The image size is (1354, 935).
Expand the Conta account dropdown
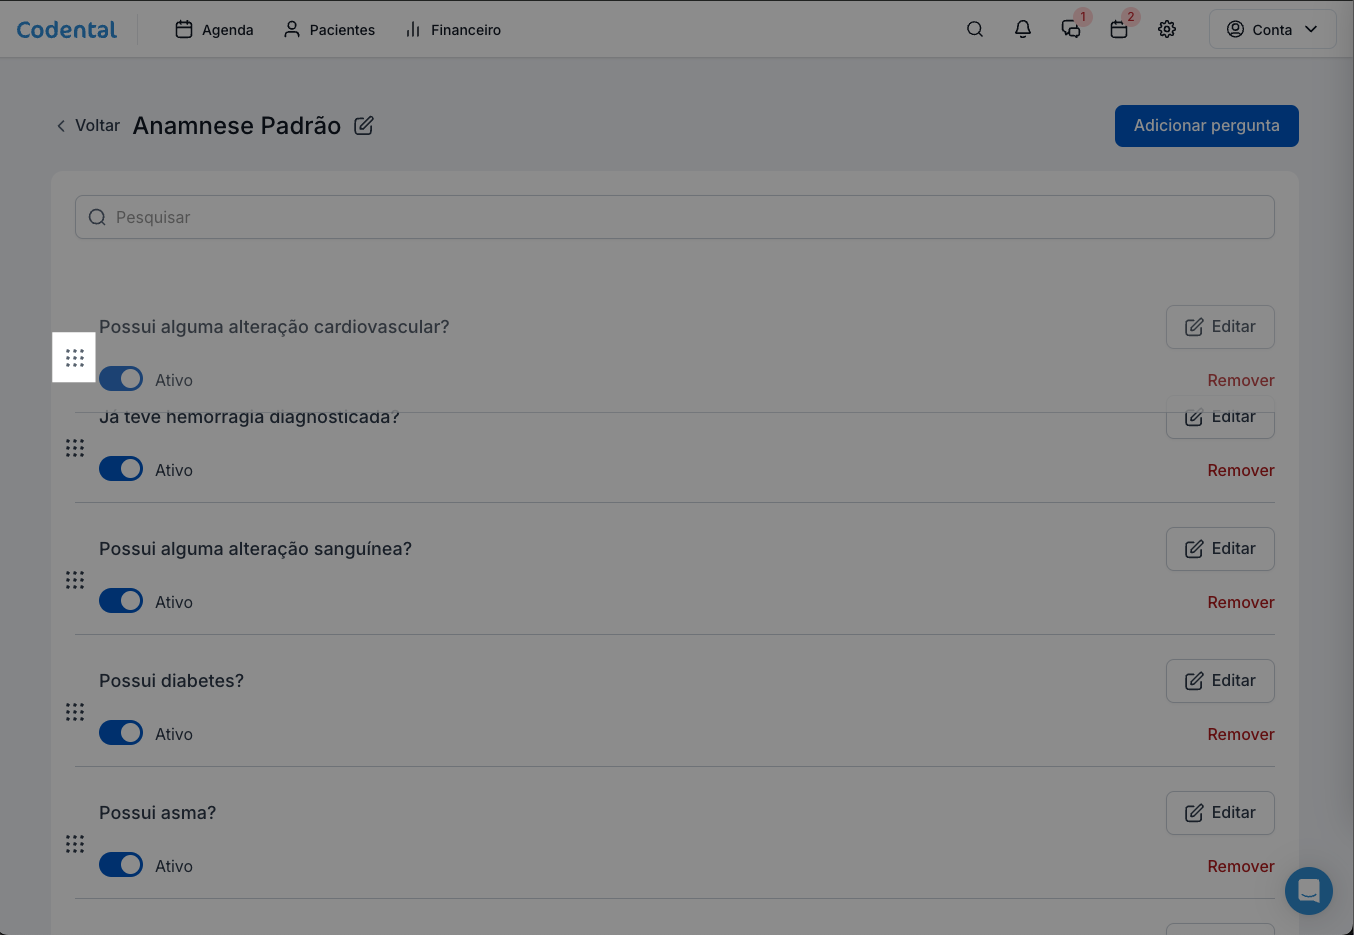[x=1272, y=29]
